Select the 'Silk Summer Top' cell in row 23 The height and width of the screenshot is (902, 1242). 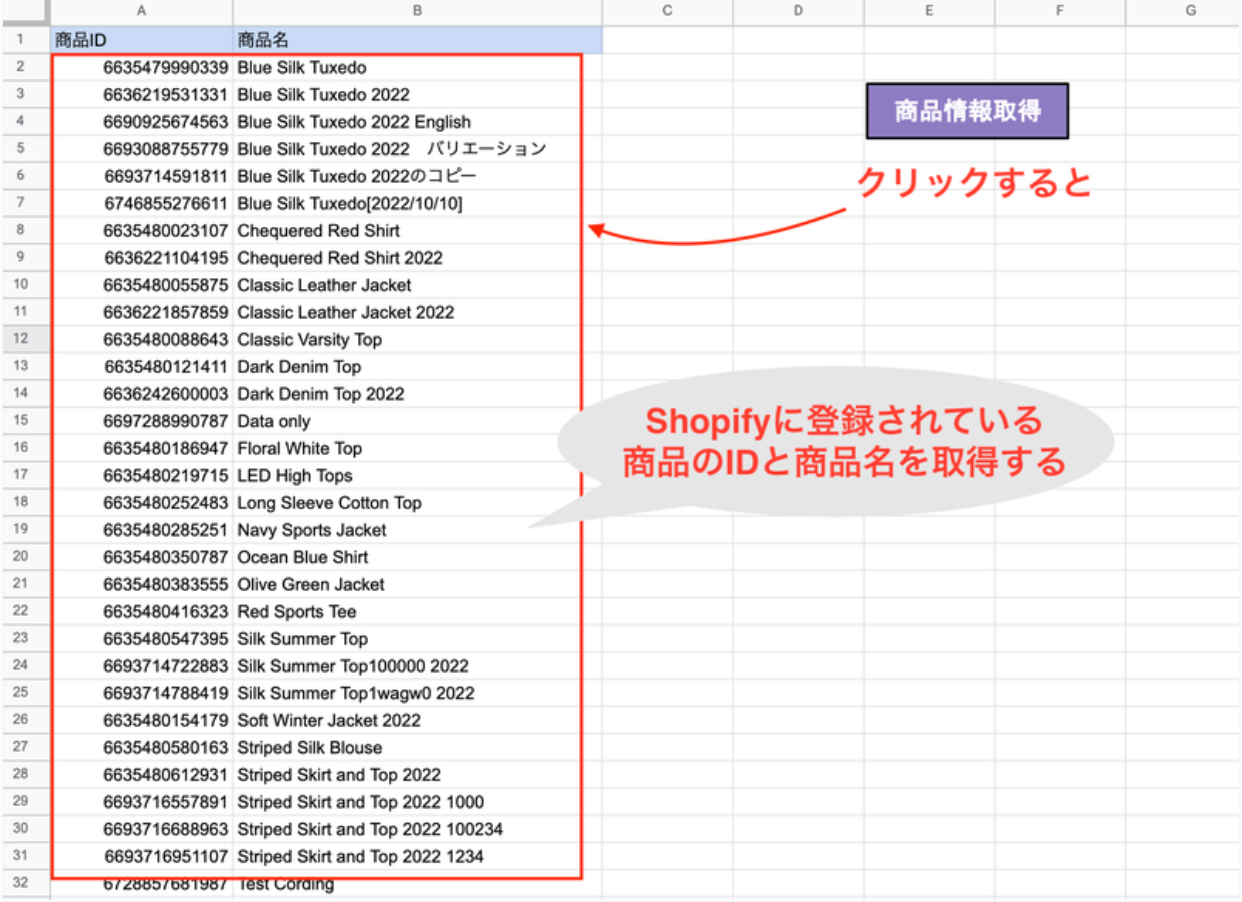[417, 639]
